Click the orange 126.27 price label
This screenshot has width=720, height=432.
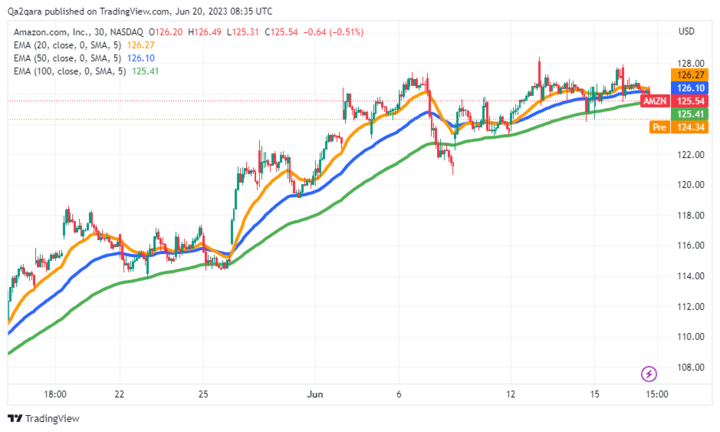690,75
